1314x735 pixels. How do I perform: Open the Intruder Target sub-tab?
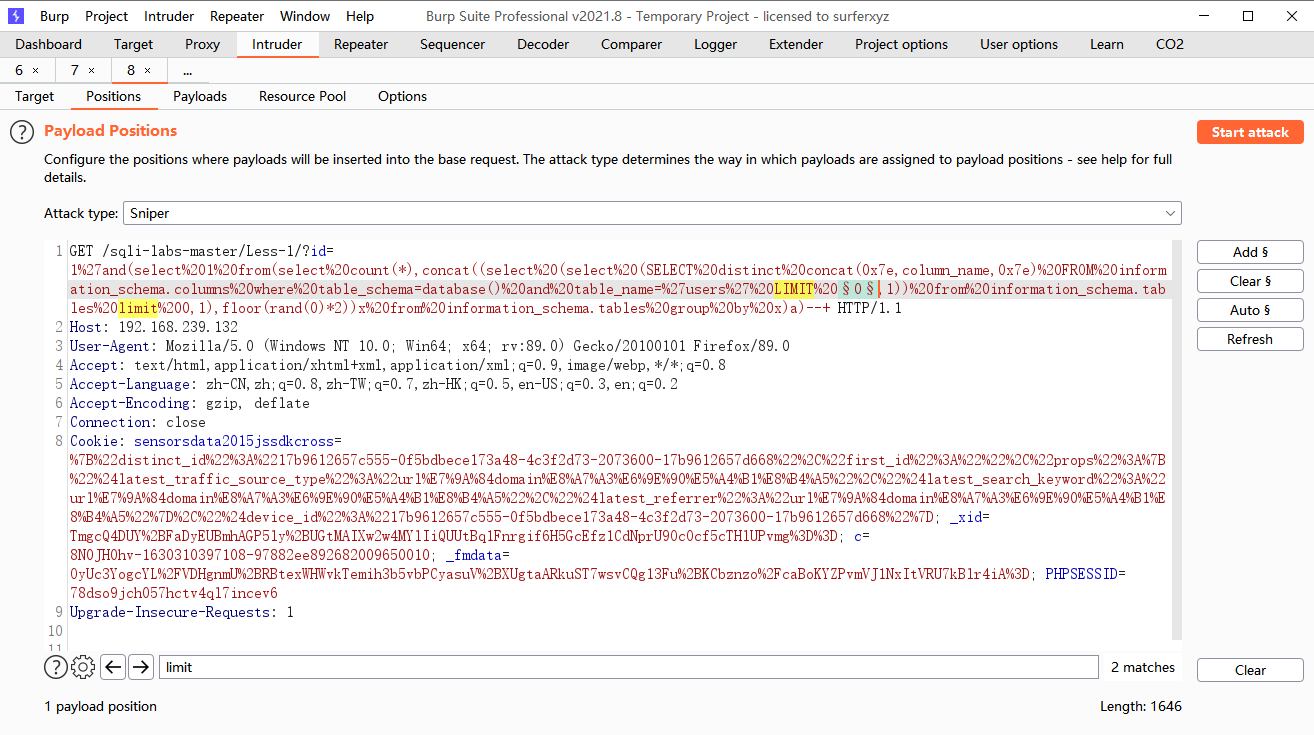(x=34, y=96)
